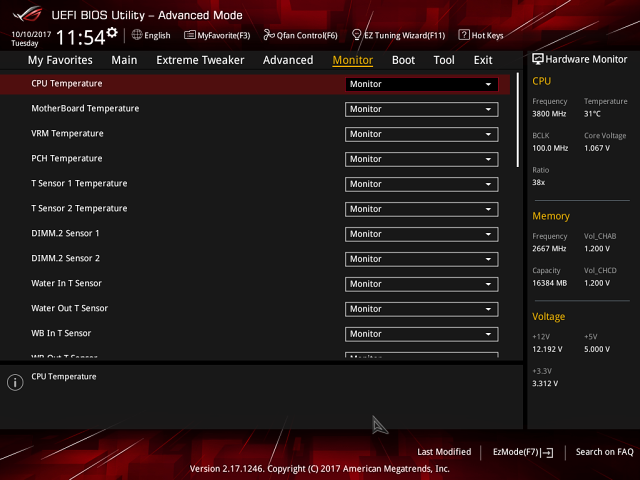Select the VRM Temperature label
Image resolution: width=640 pixels, height=480 pixels.
point(67,133)
